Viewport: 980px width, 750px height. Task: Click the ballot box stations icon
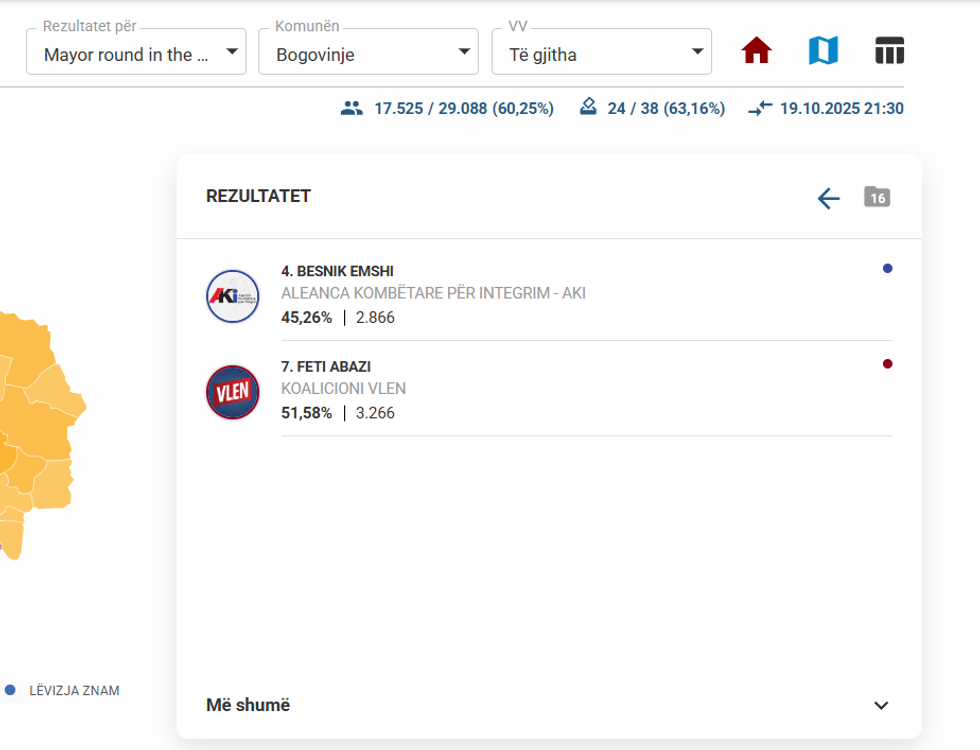tap(589, 108)
